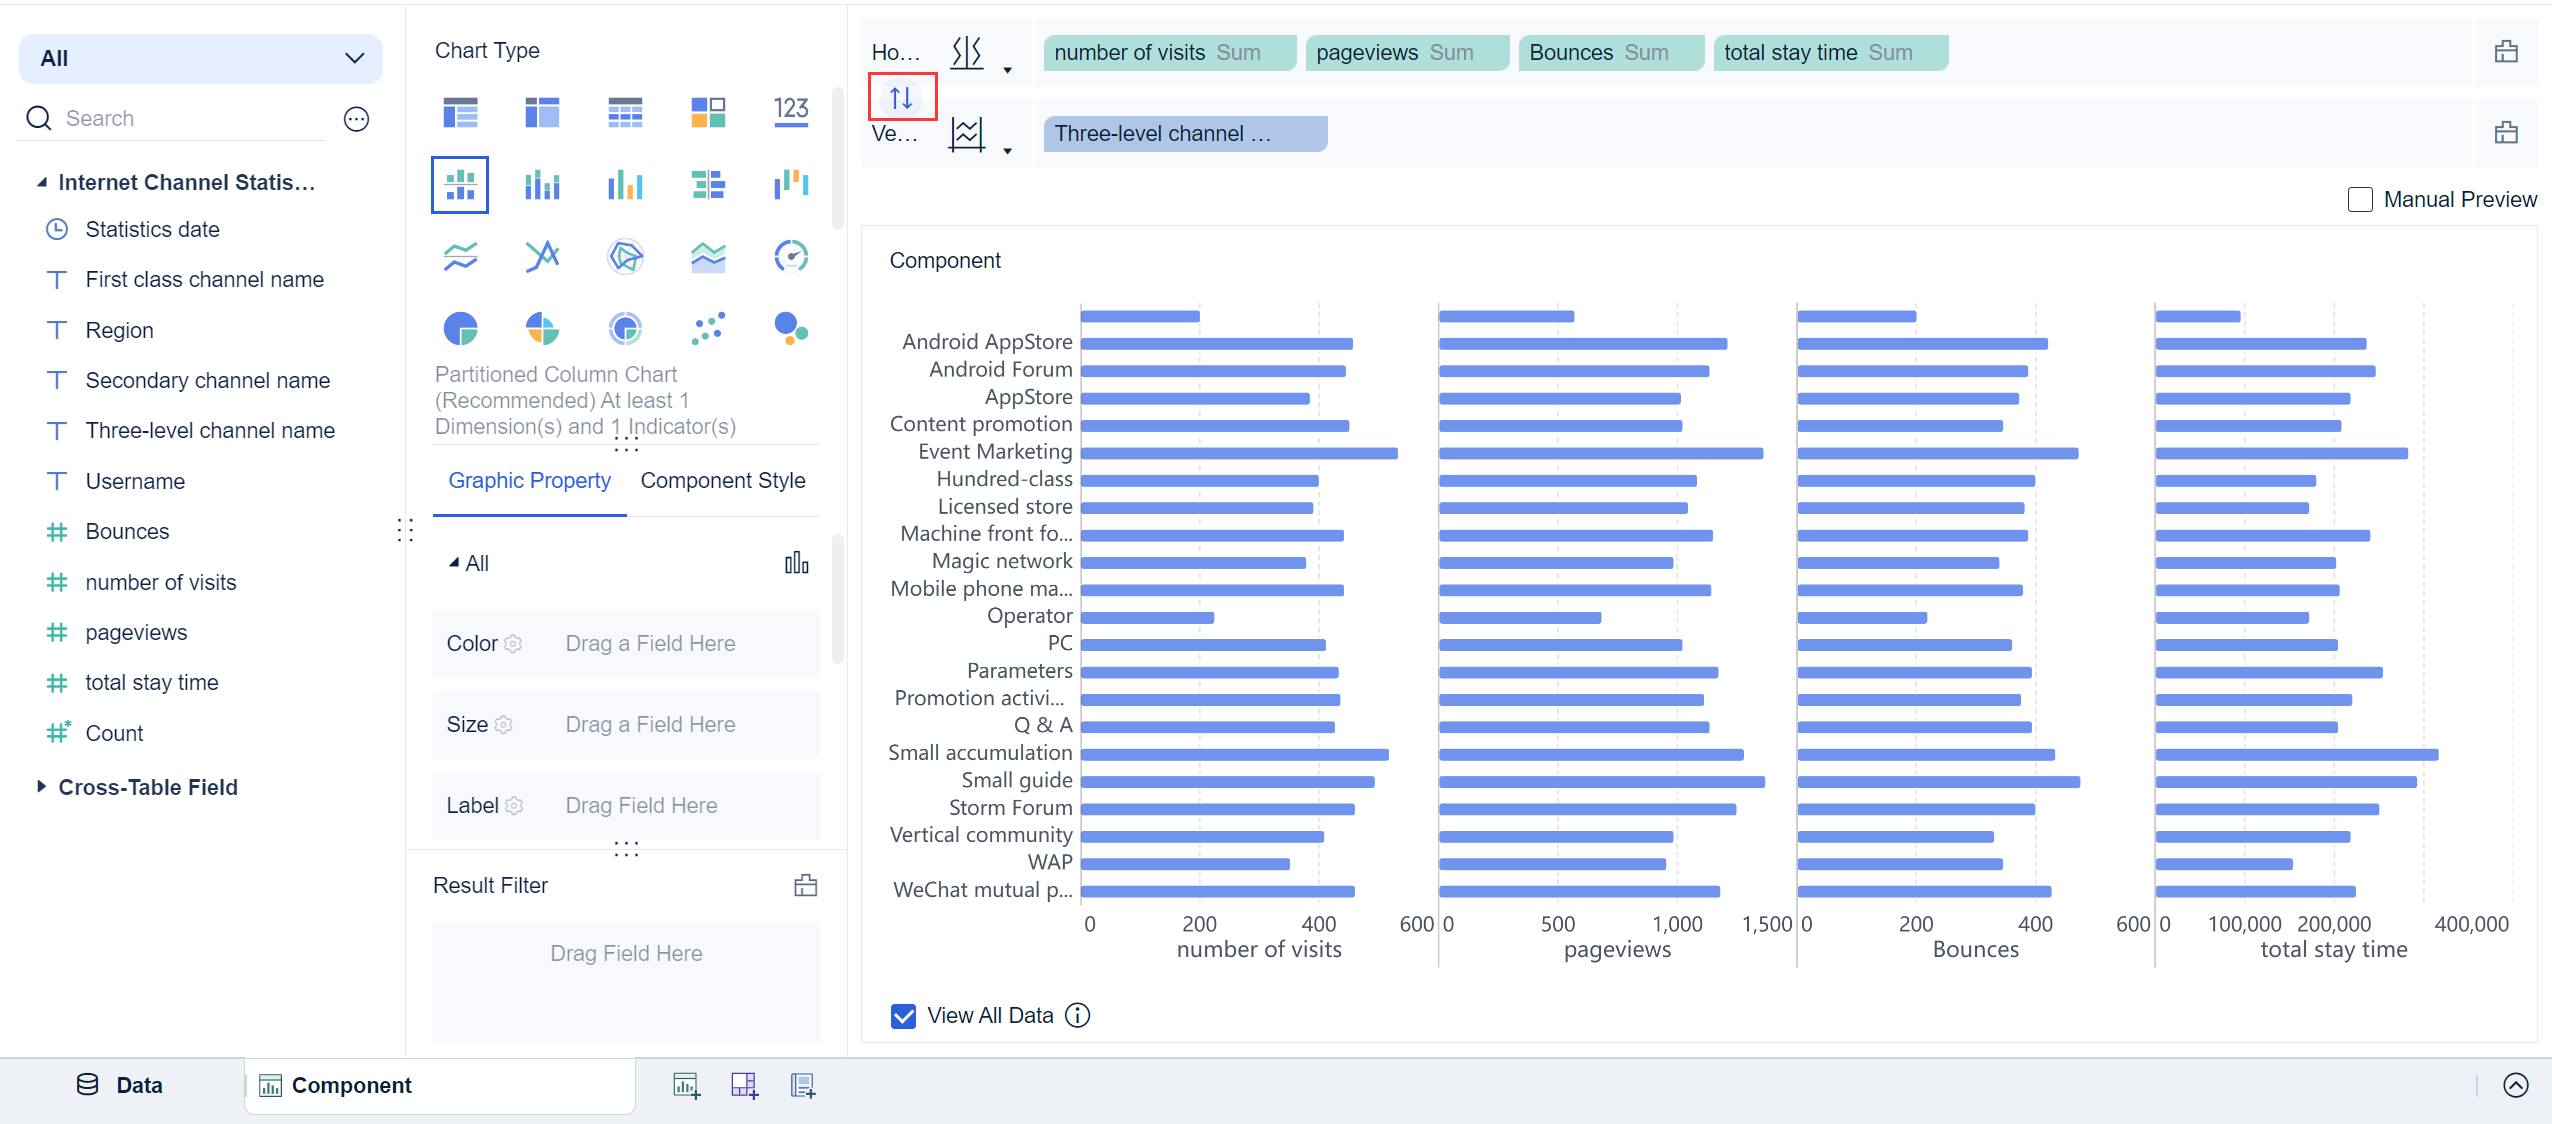Screen dimensions: 2552x1124
Task: Select the KPI 123 indicator card icon
Action: pos(791,111)
